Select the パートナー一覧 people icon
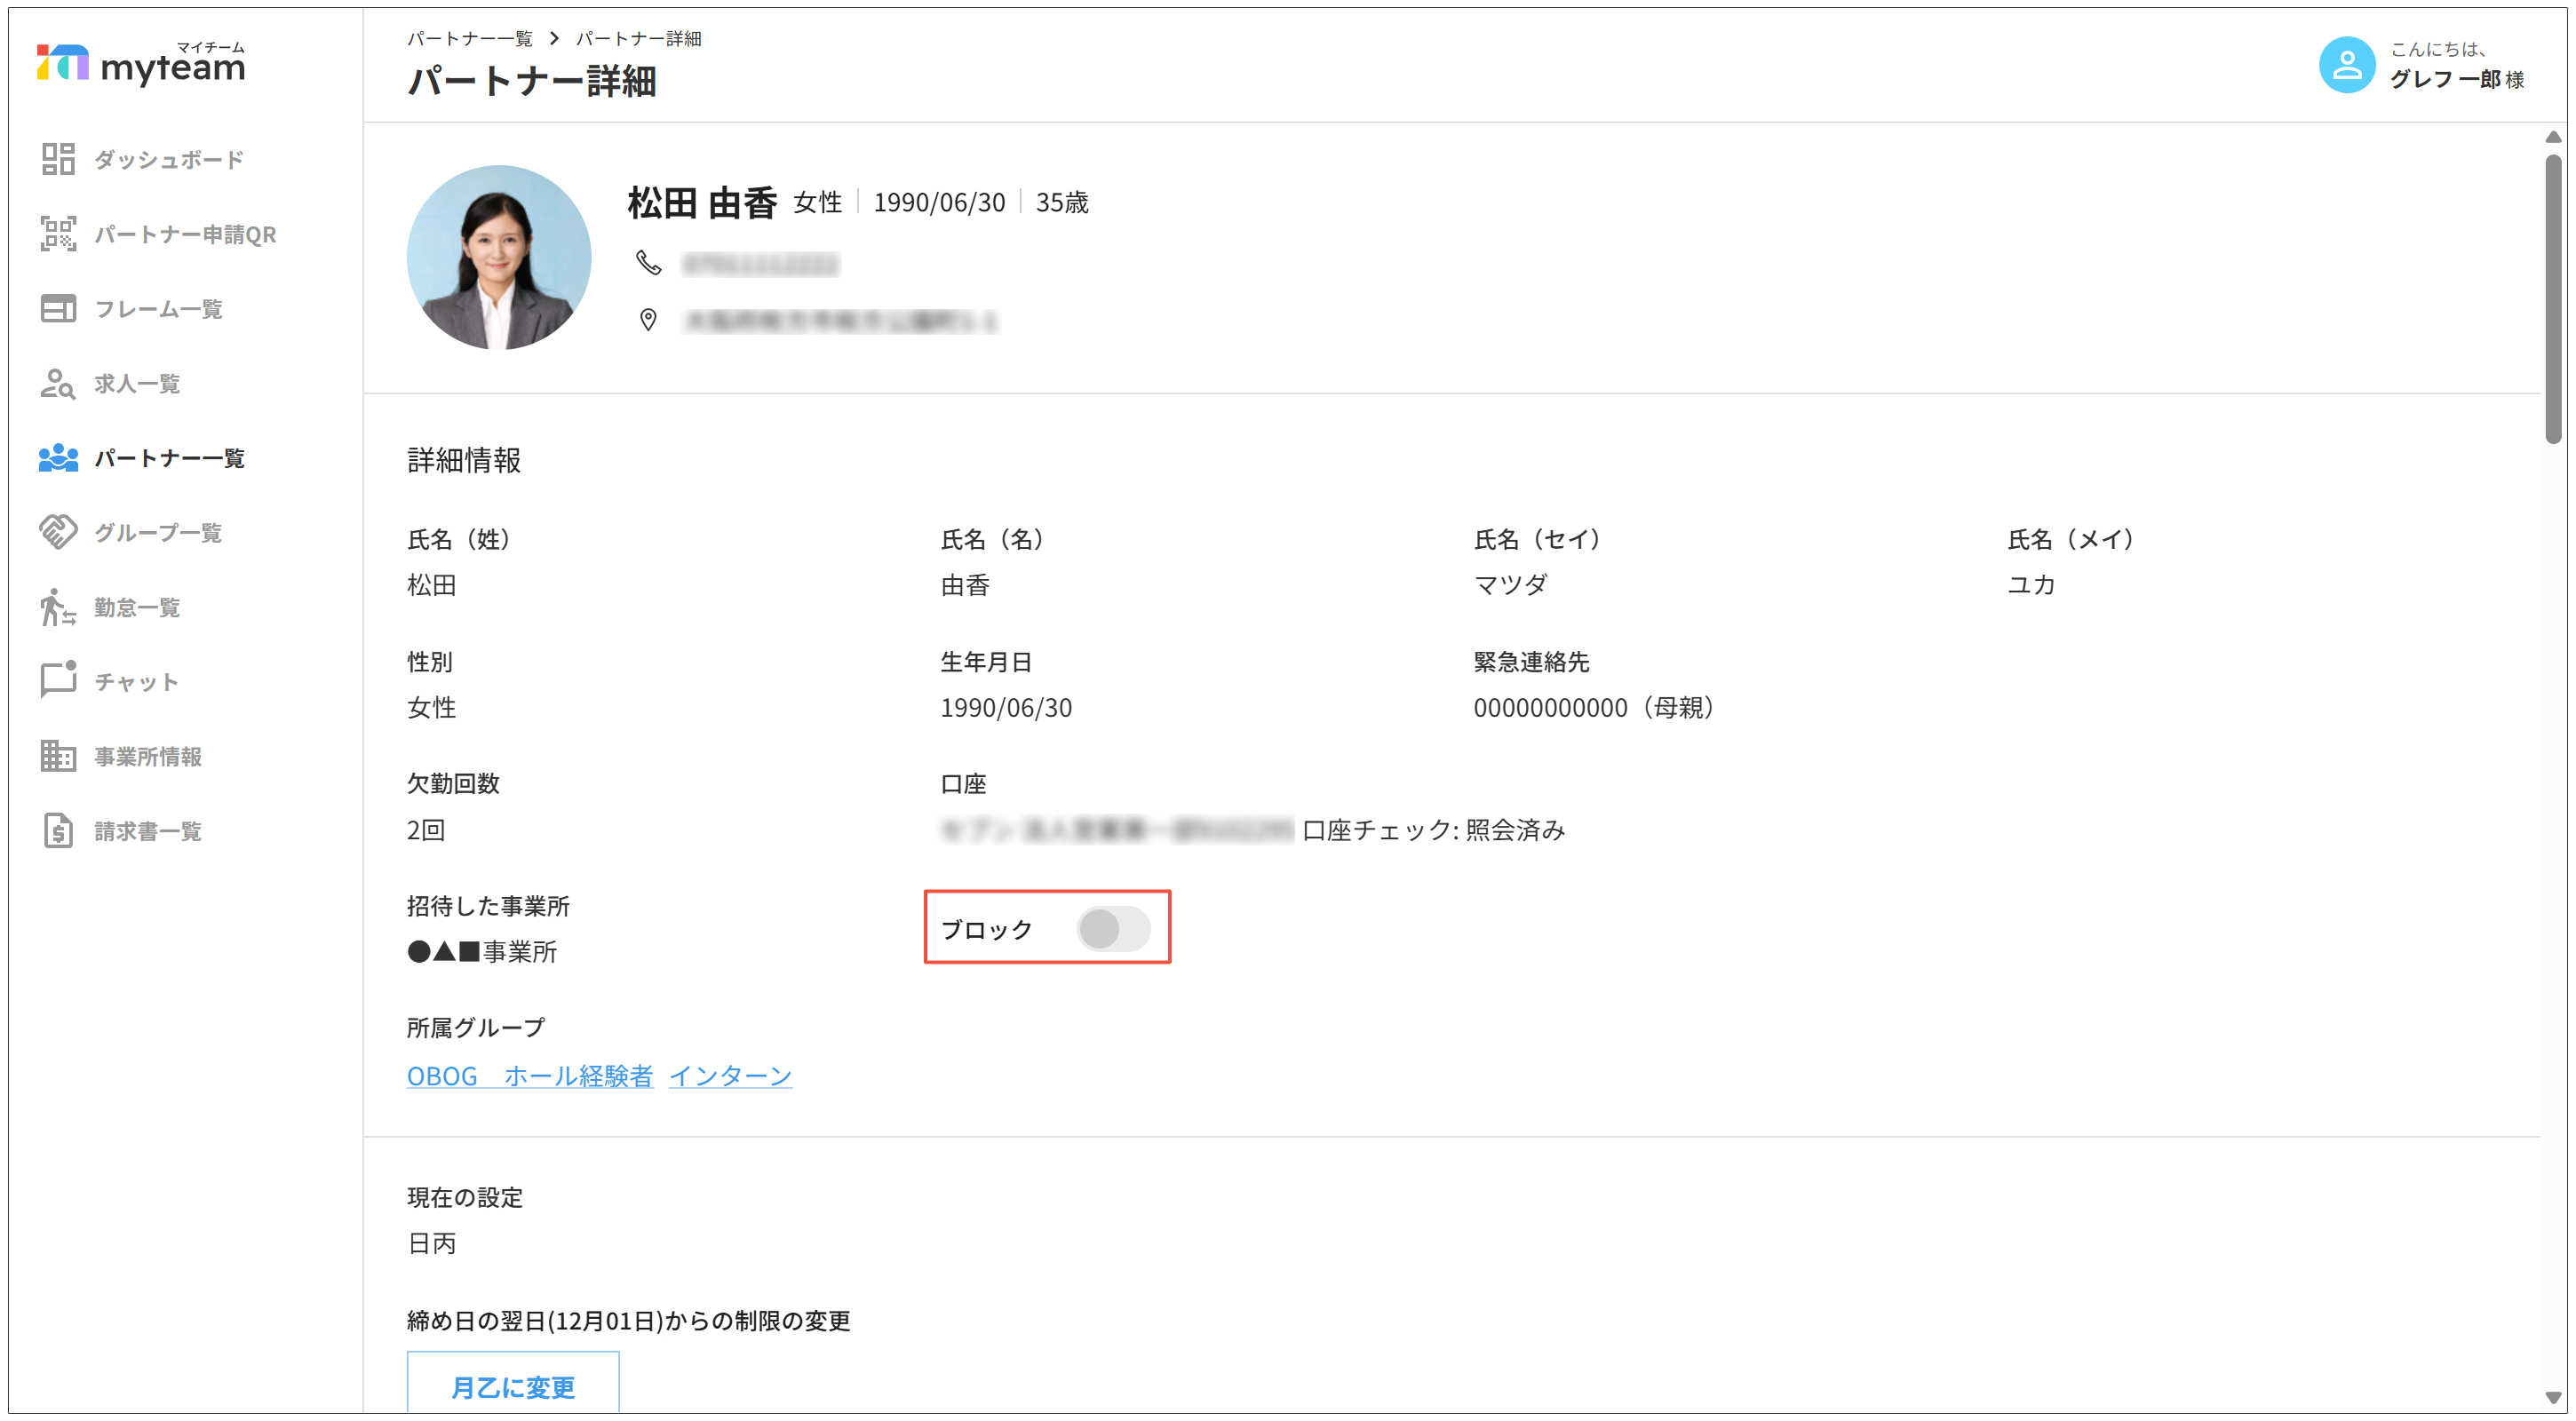Image resolution: width=2576 pixels, height=1421 pixels. click(57, 457)
